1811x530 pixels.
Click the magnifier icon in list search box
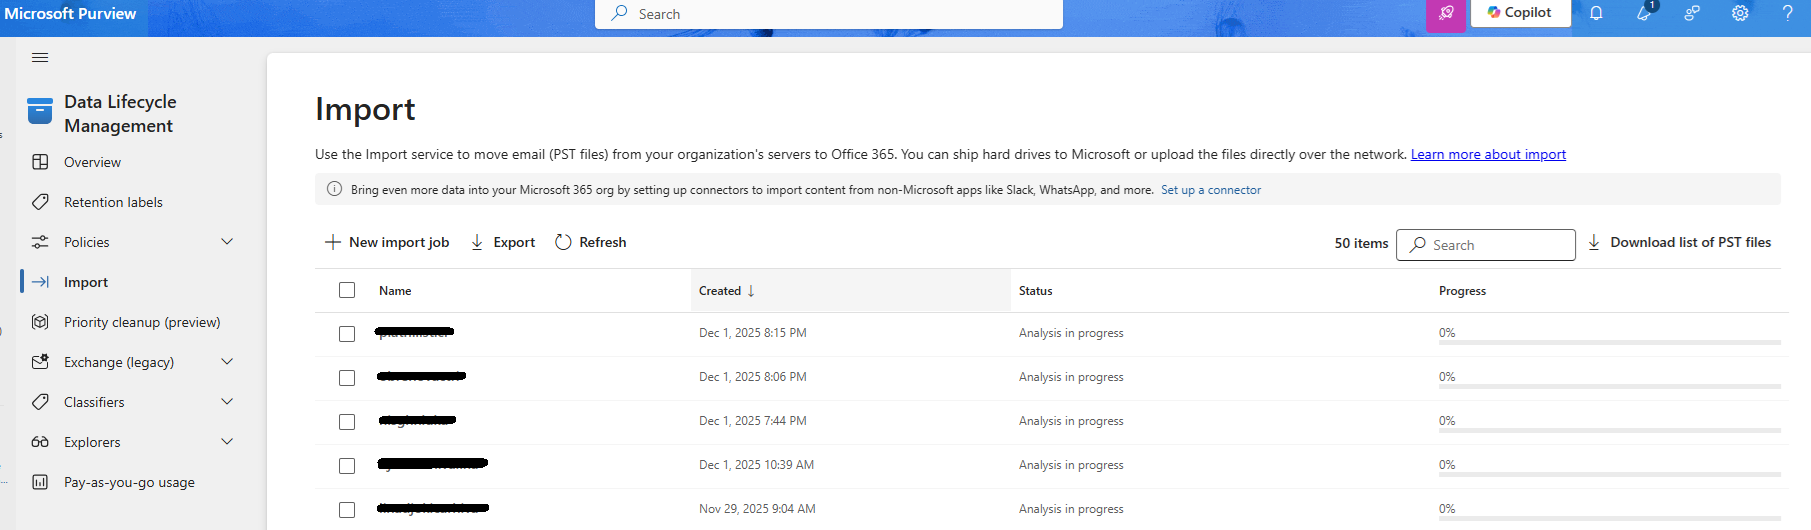coord(1417,244)
